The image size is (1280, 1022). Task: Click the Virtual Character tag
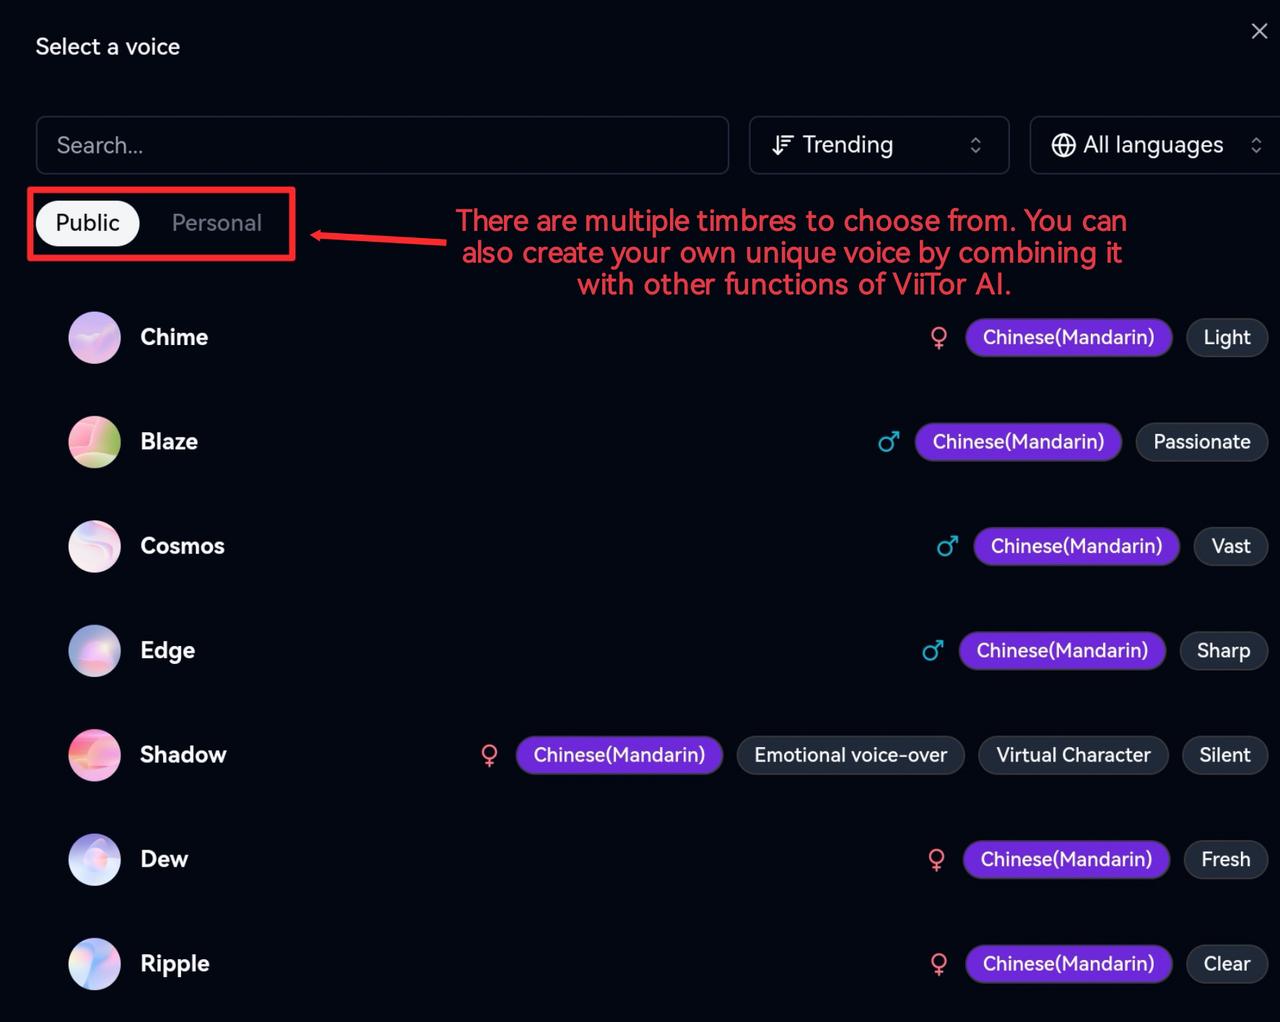[x=1073, y=755]
